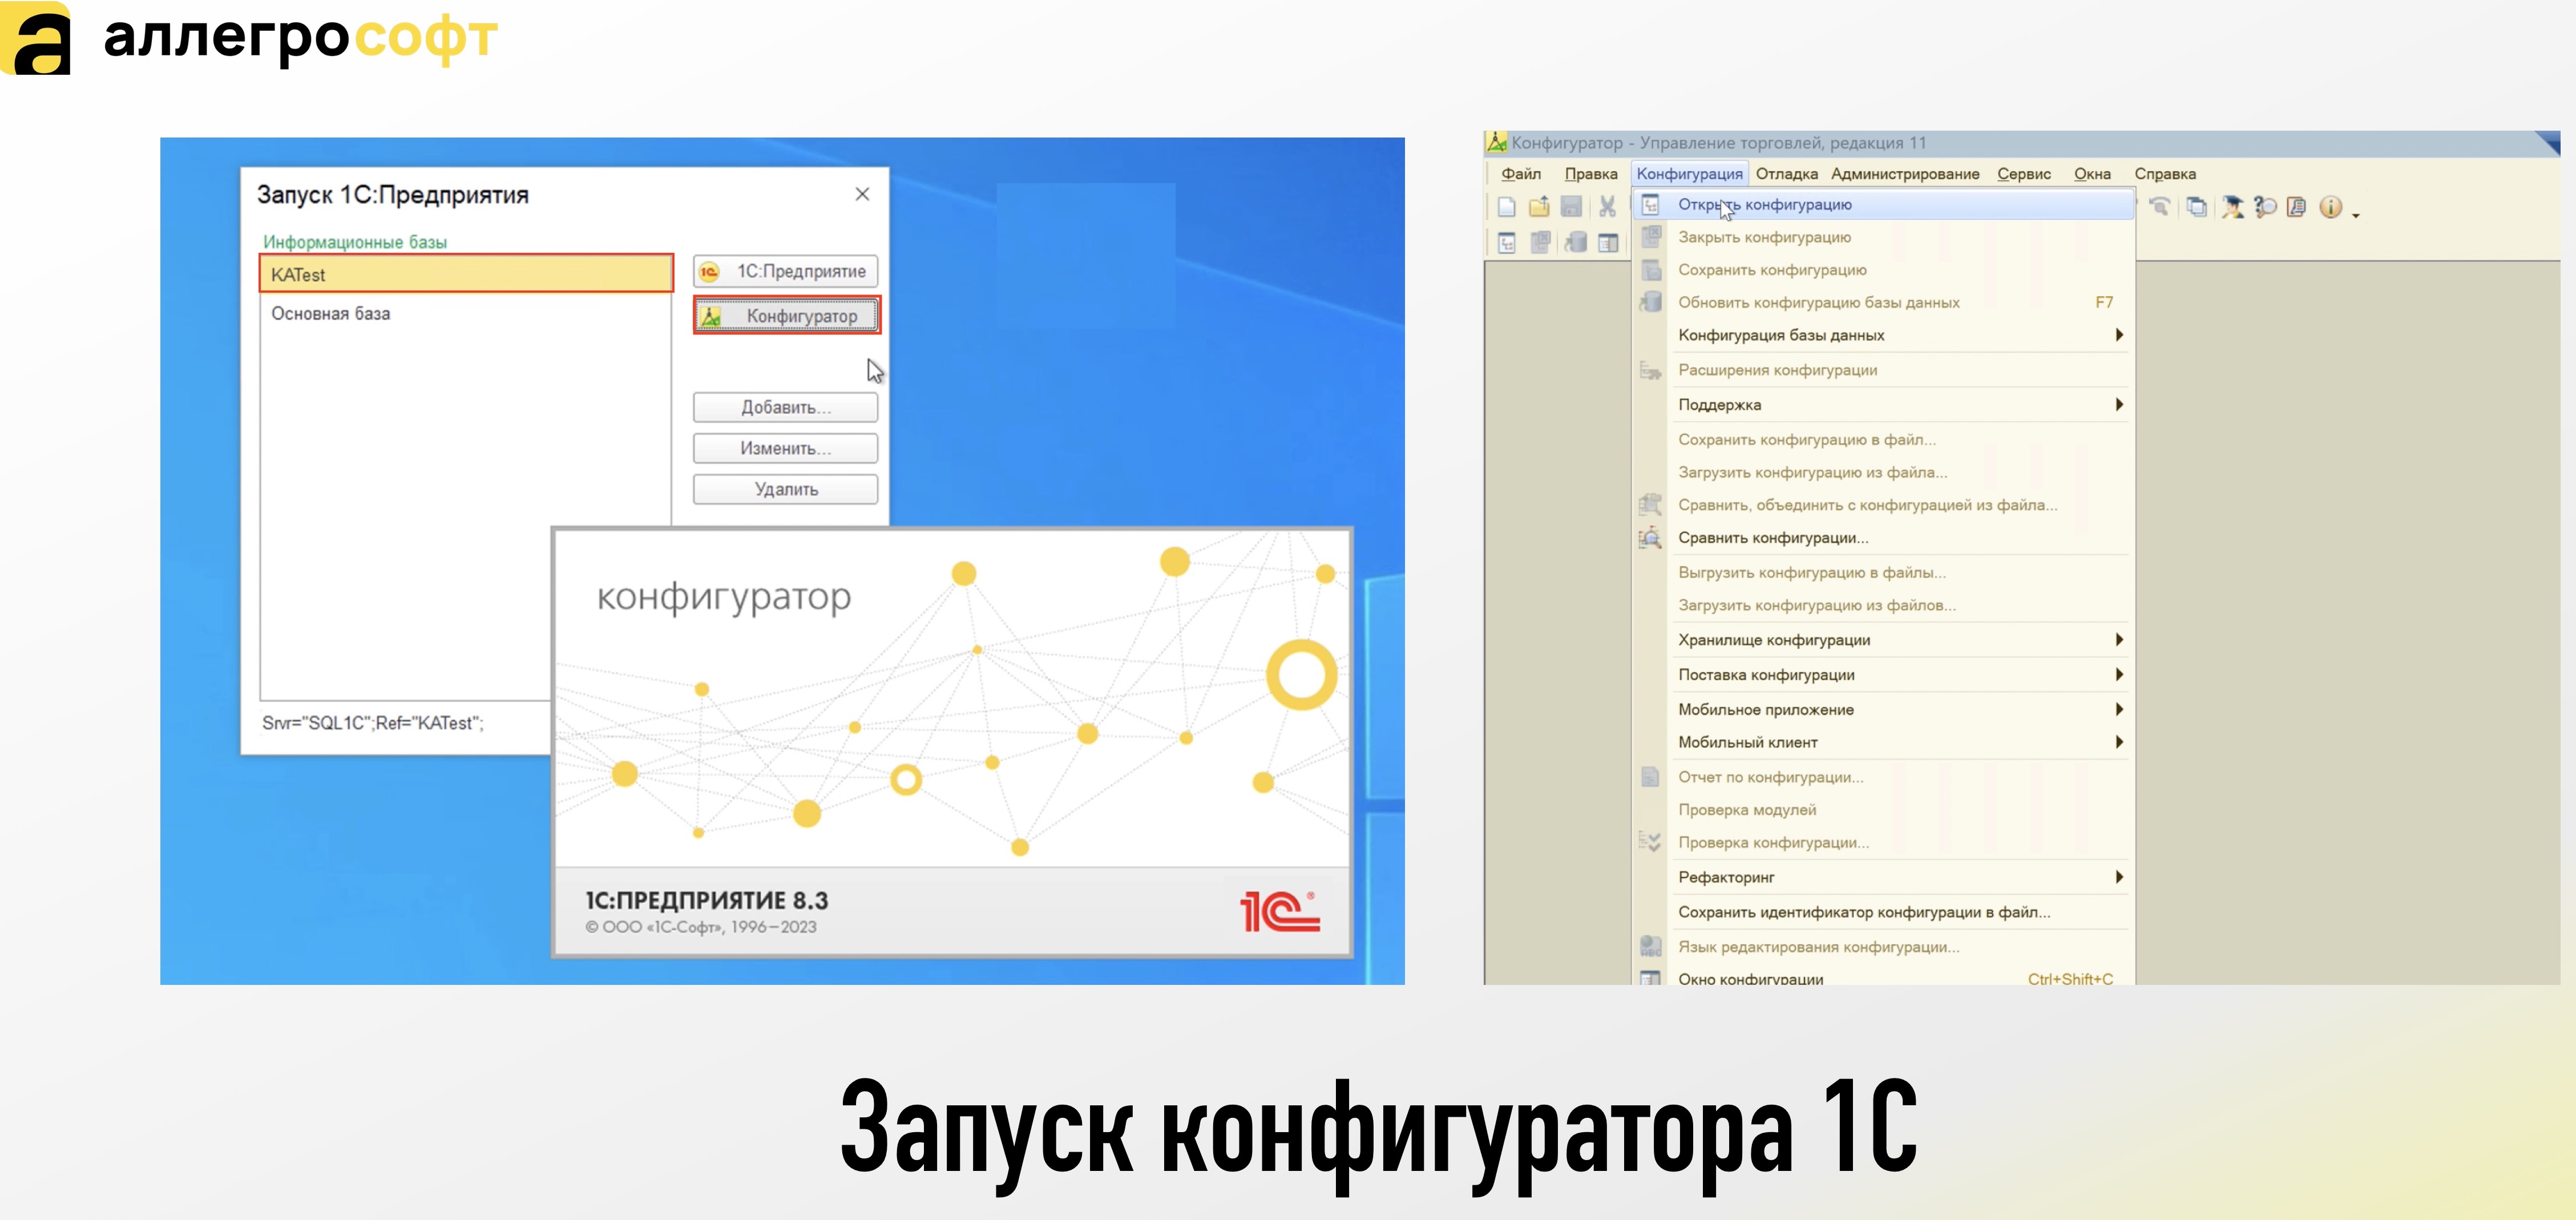Choose Сравнить конфигурации... menu item

(1884, 538)
